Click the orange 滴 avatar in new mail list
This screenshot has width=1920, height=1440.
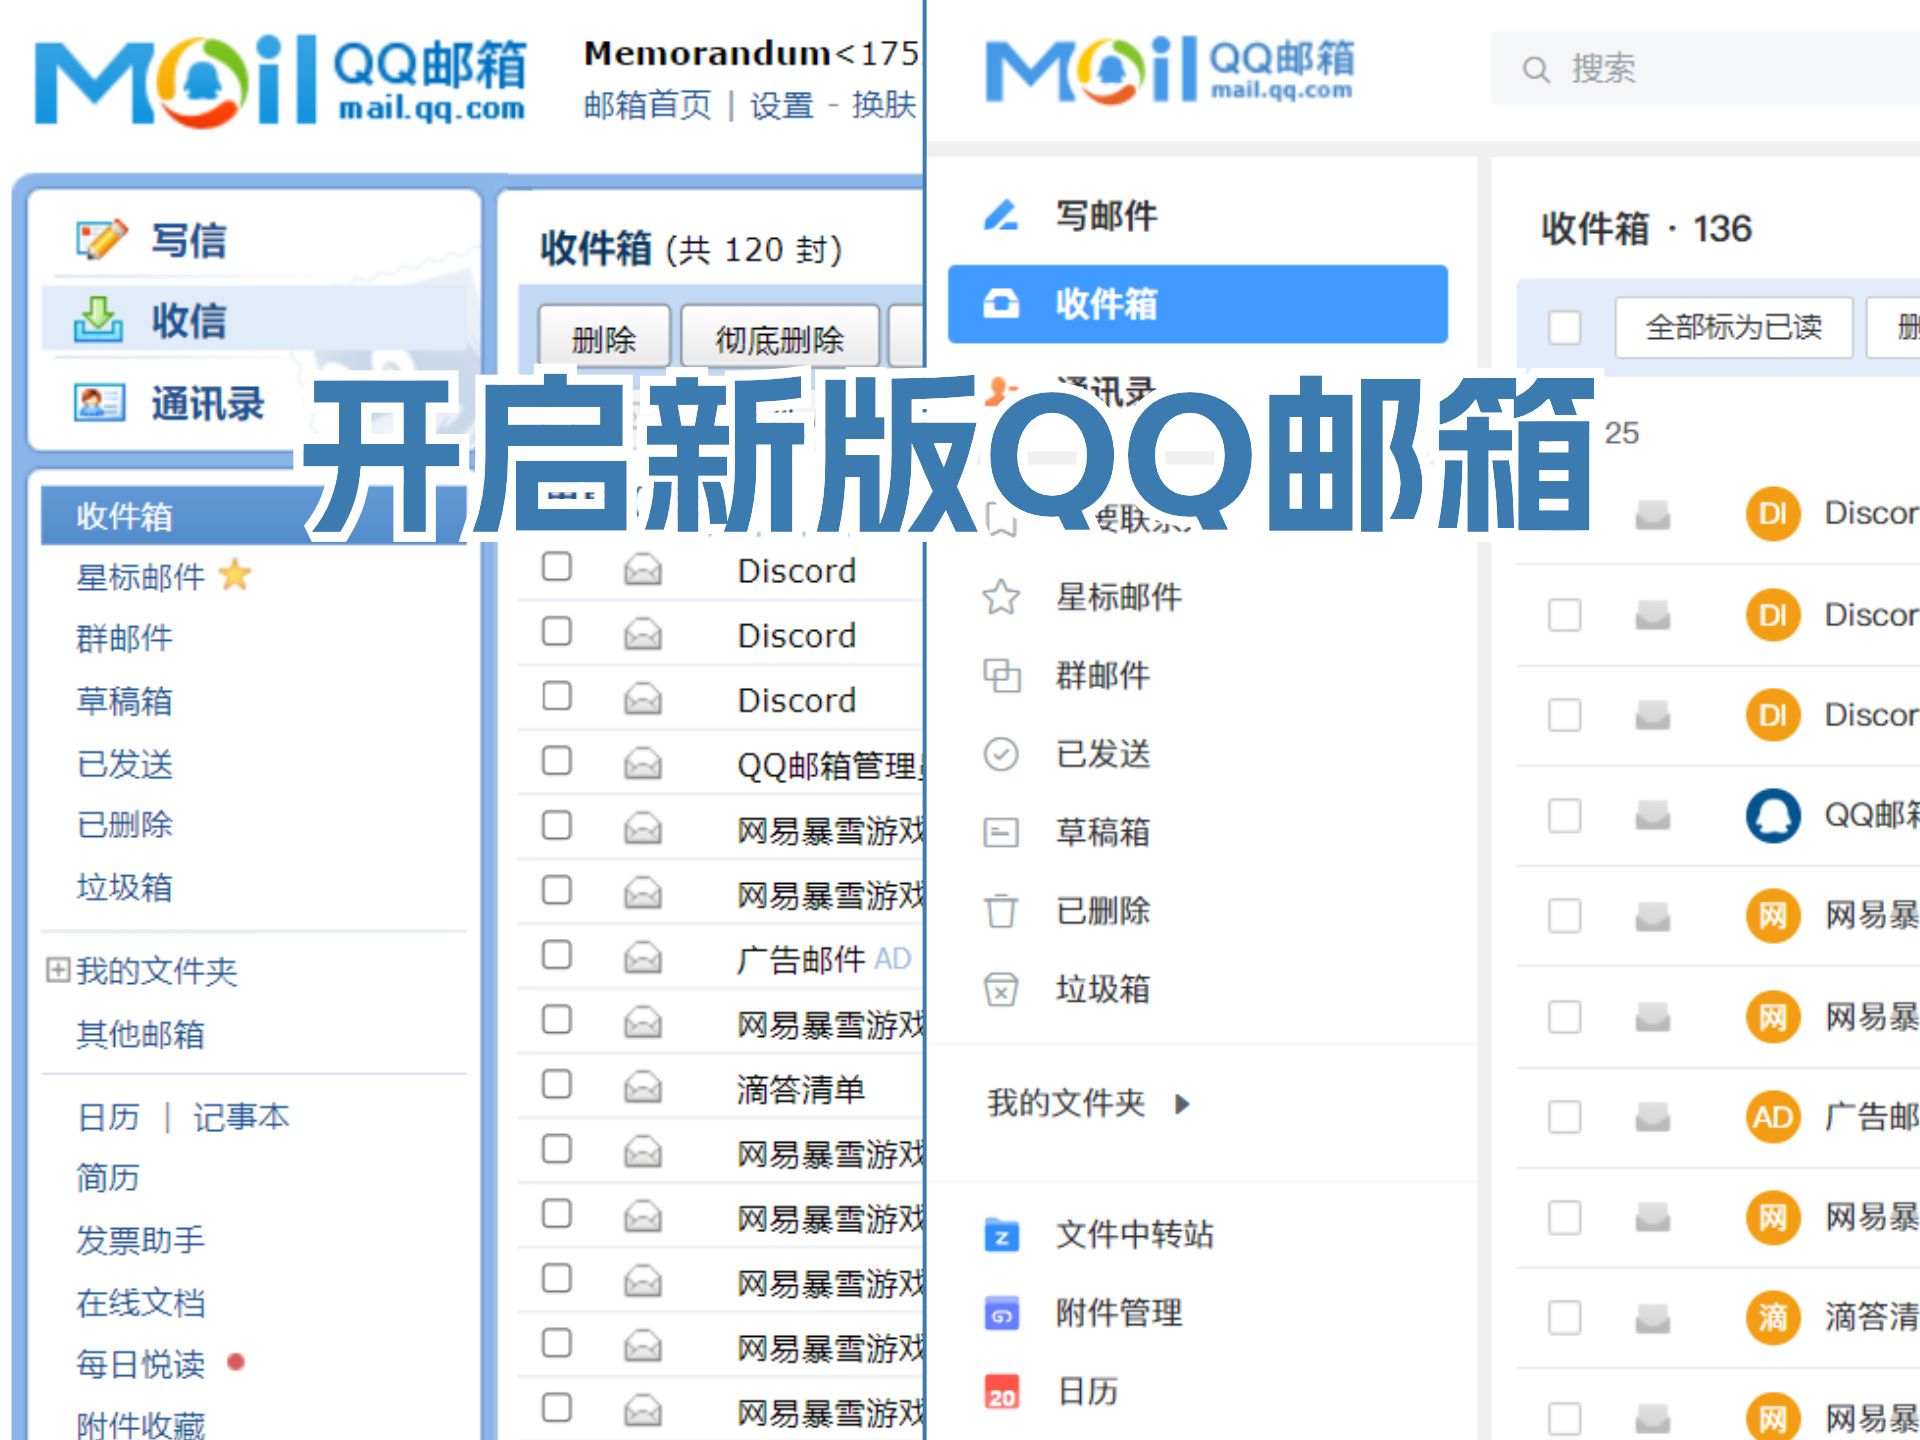tap(1773, 1317)
